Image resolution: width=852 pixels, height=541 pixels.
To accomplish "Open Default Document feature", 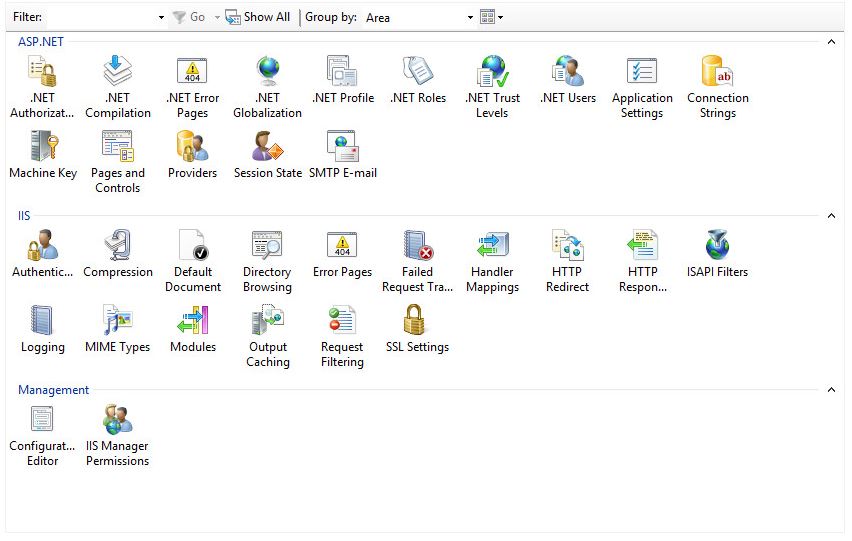I will pyautogui.click(x=193, y=261).
